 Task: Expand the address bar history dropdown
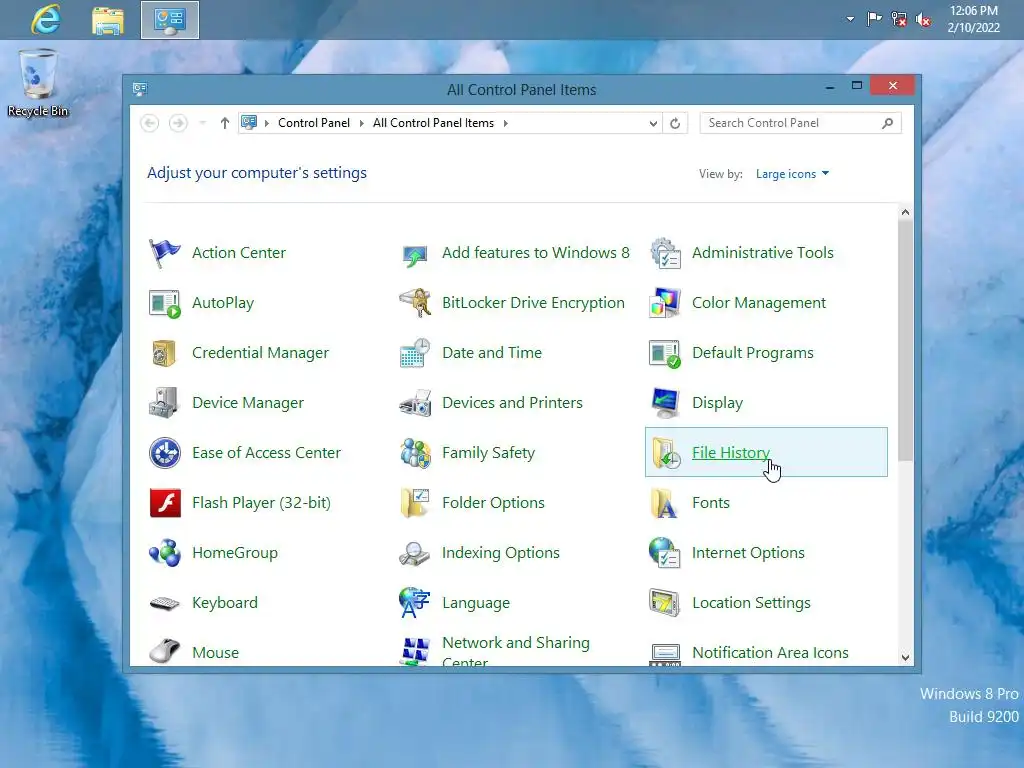(652, 123)
